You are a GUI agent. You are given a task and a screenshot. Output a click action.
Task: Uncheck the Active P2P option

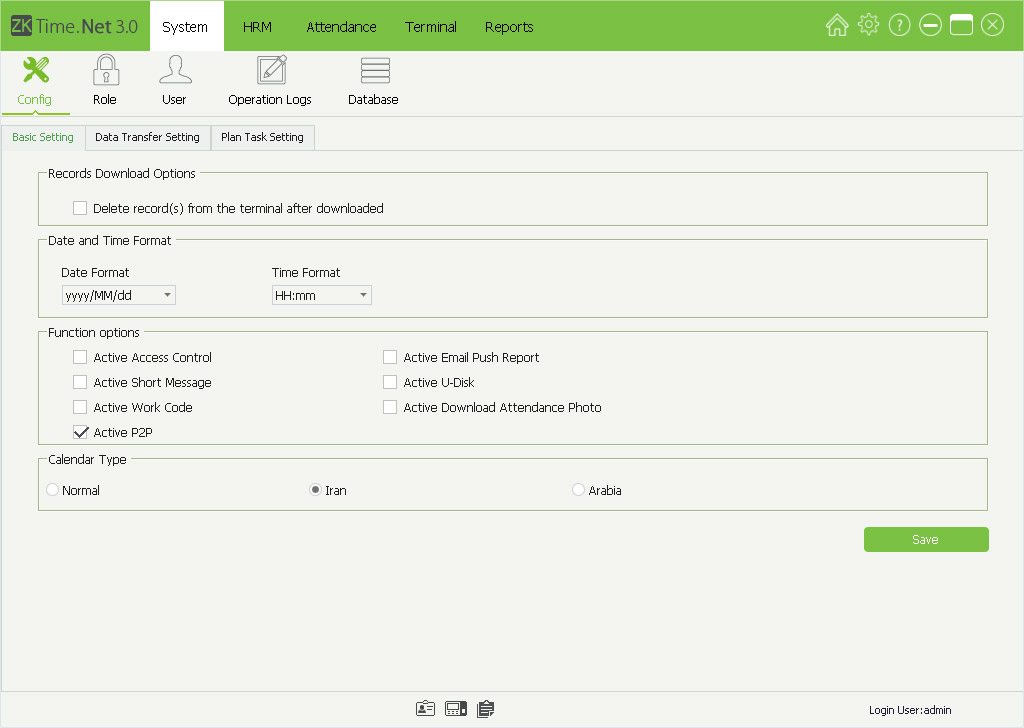pyautogui.click(x=80, y=433)
